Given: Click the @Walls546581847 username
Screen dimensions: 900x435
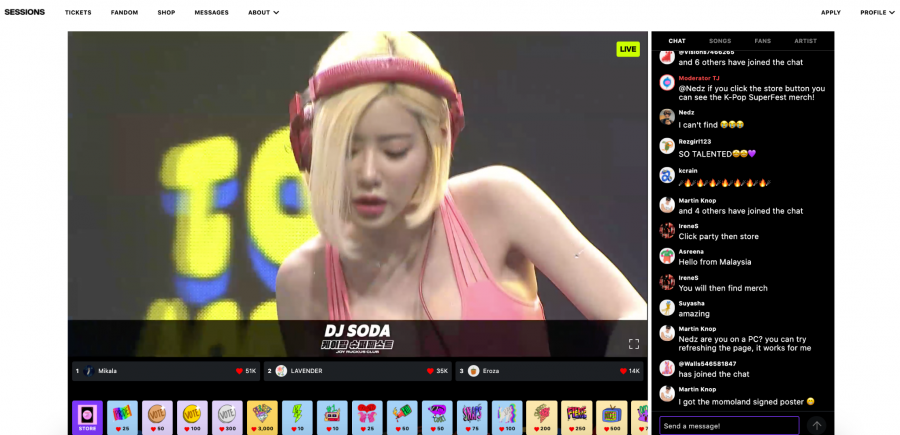Looking at the screenshot, I should coord(707,364).
